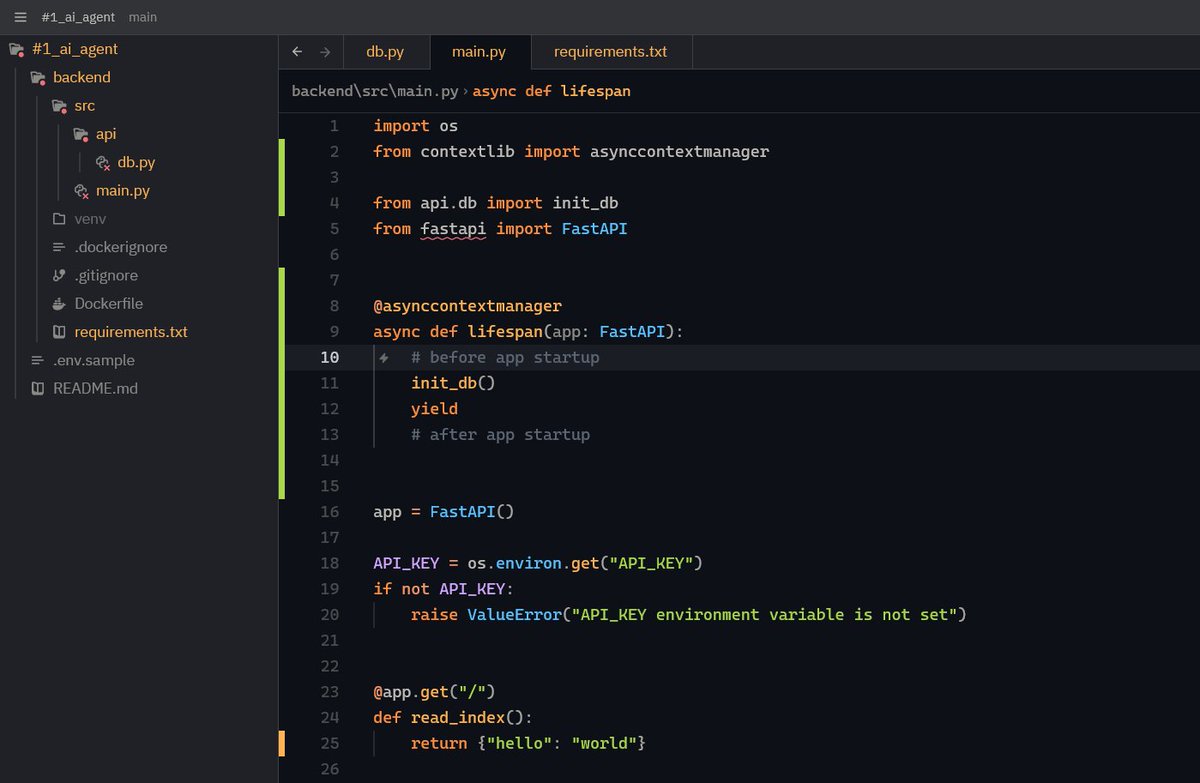
Task: Click app = FastAPI() on line 16
Action: (443, 512)
